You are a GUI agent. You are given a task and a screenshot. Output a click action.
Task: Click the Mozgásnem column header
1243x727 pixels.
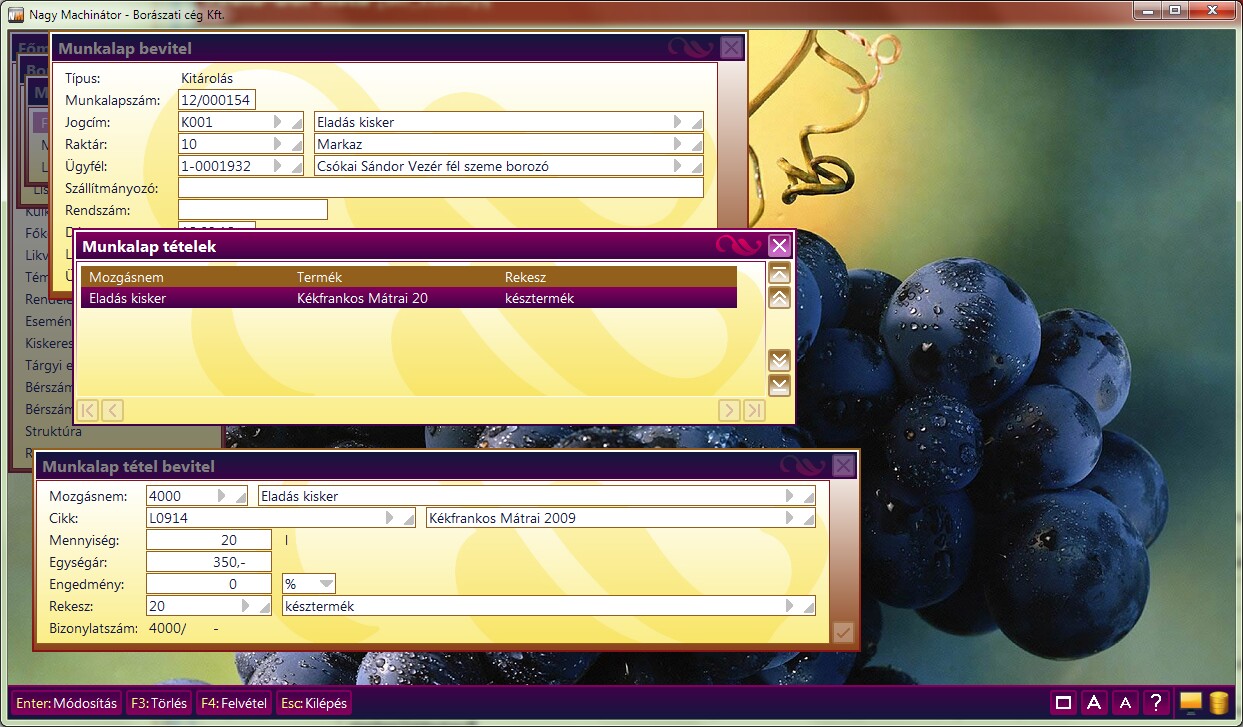(126, 277)
